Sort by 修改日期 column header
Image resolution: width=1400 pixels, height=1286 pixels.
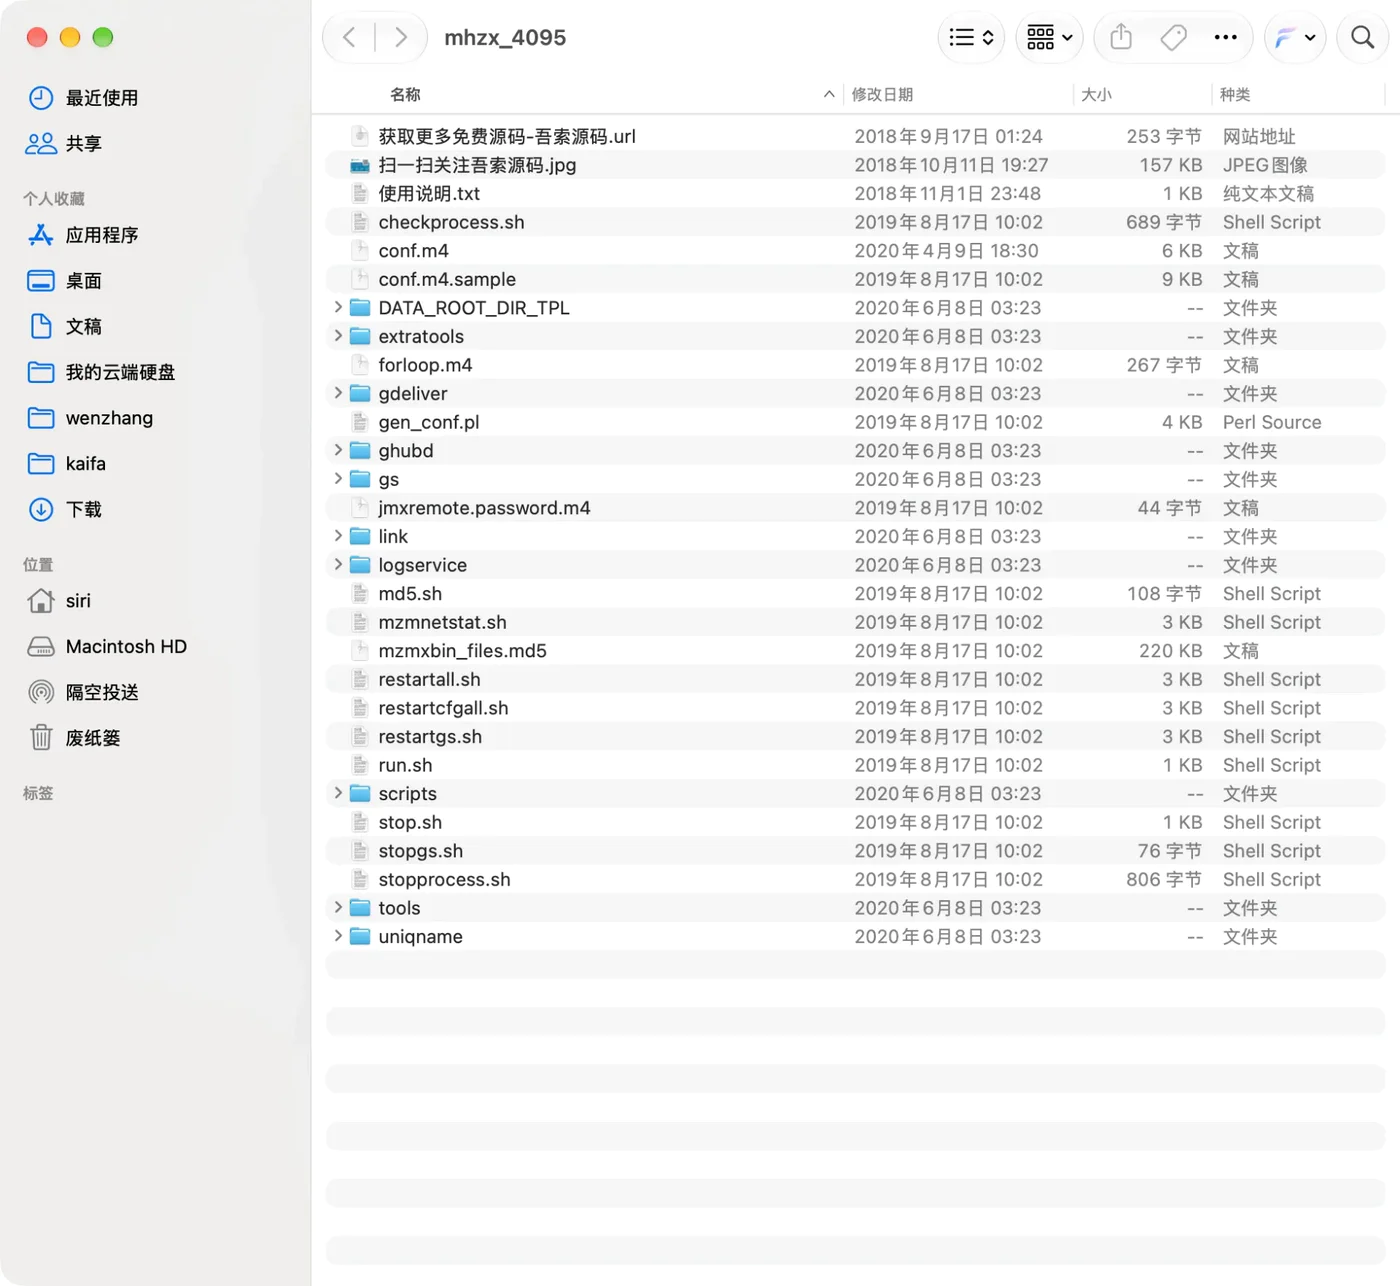[882, 95]
